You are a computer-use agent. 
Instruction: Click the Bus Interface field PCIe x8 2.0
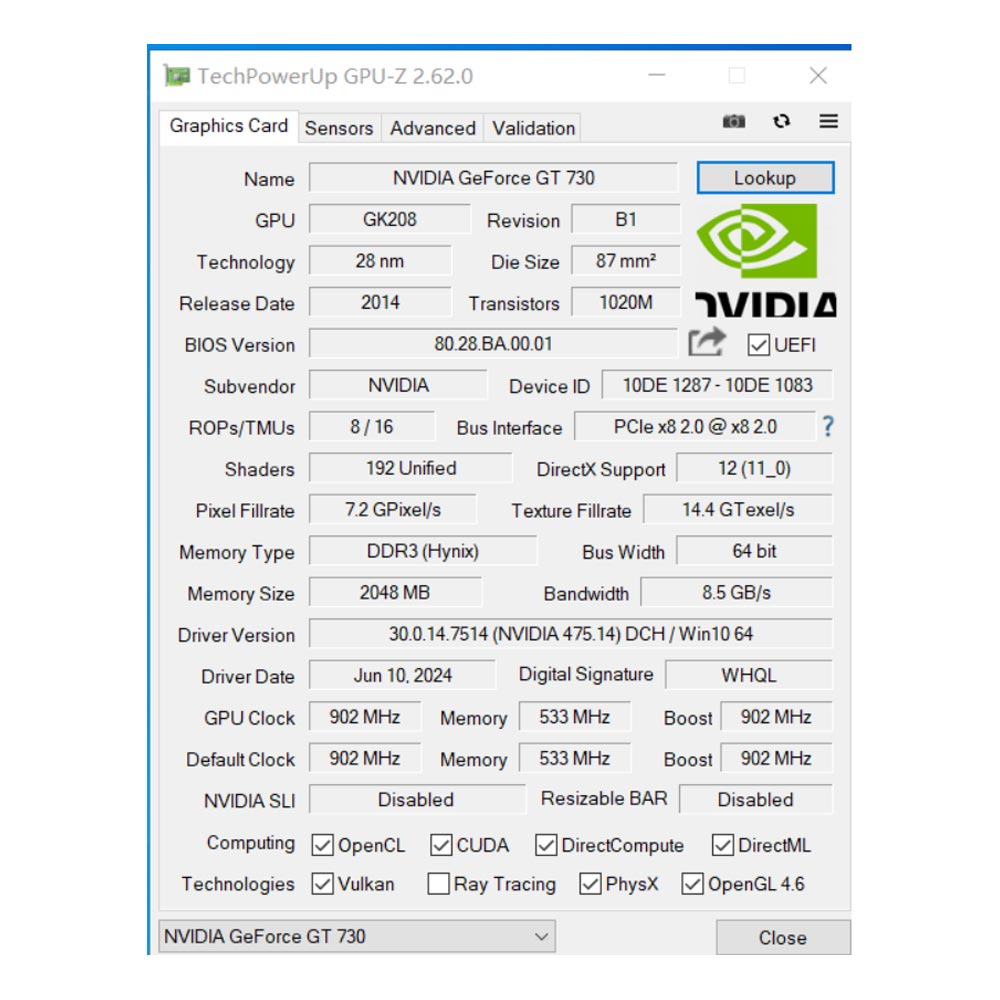click(695, 427)
